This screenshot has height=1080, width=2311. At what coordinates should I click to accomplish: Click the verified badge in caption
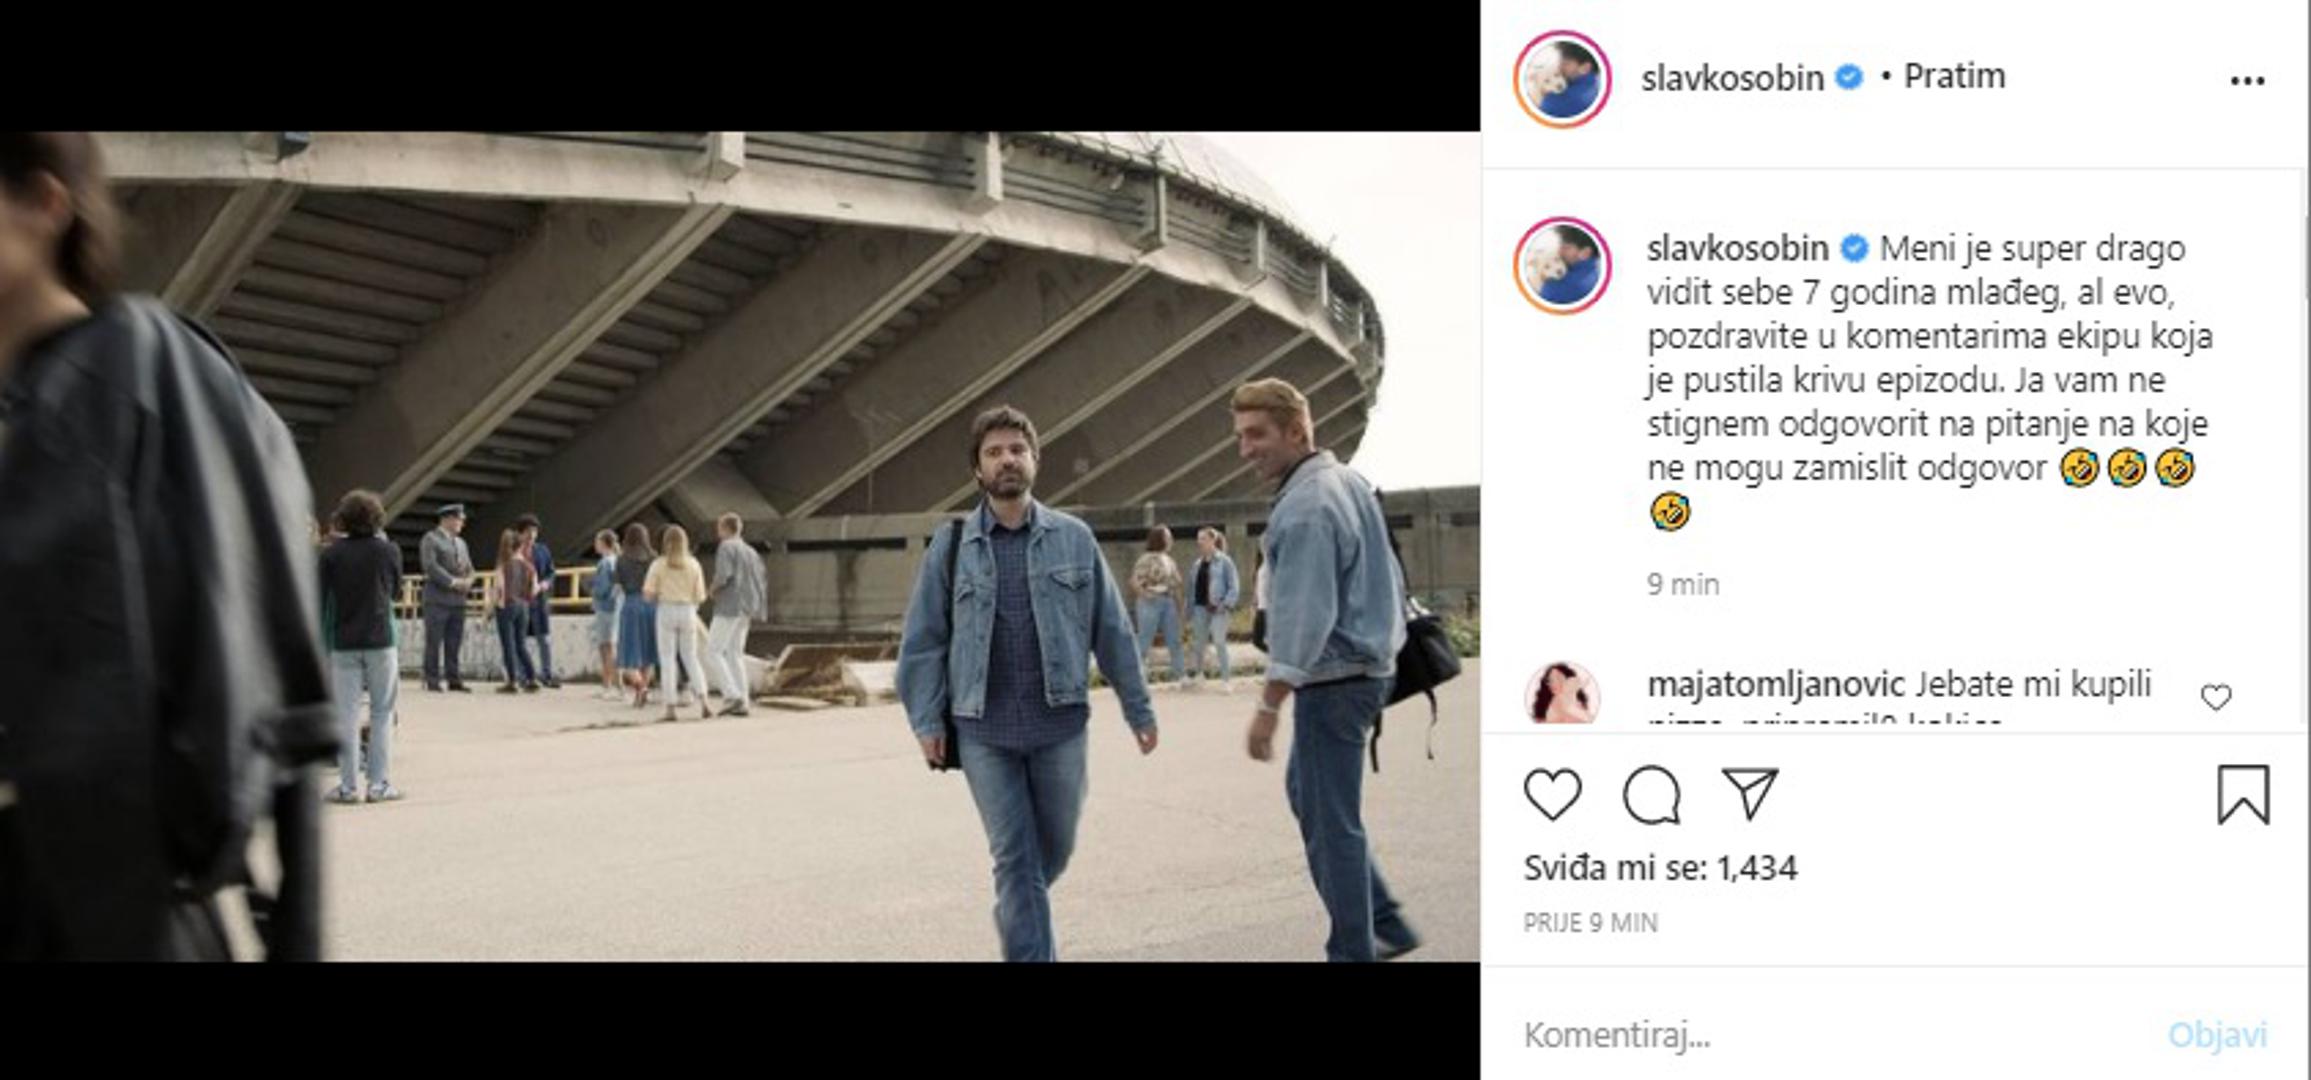click(x=1854, y=248)
